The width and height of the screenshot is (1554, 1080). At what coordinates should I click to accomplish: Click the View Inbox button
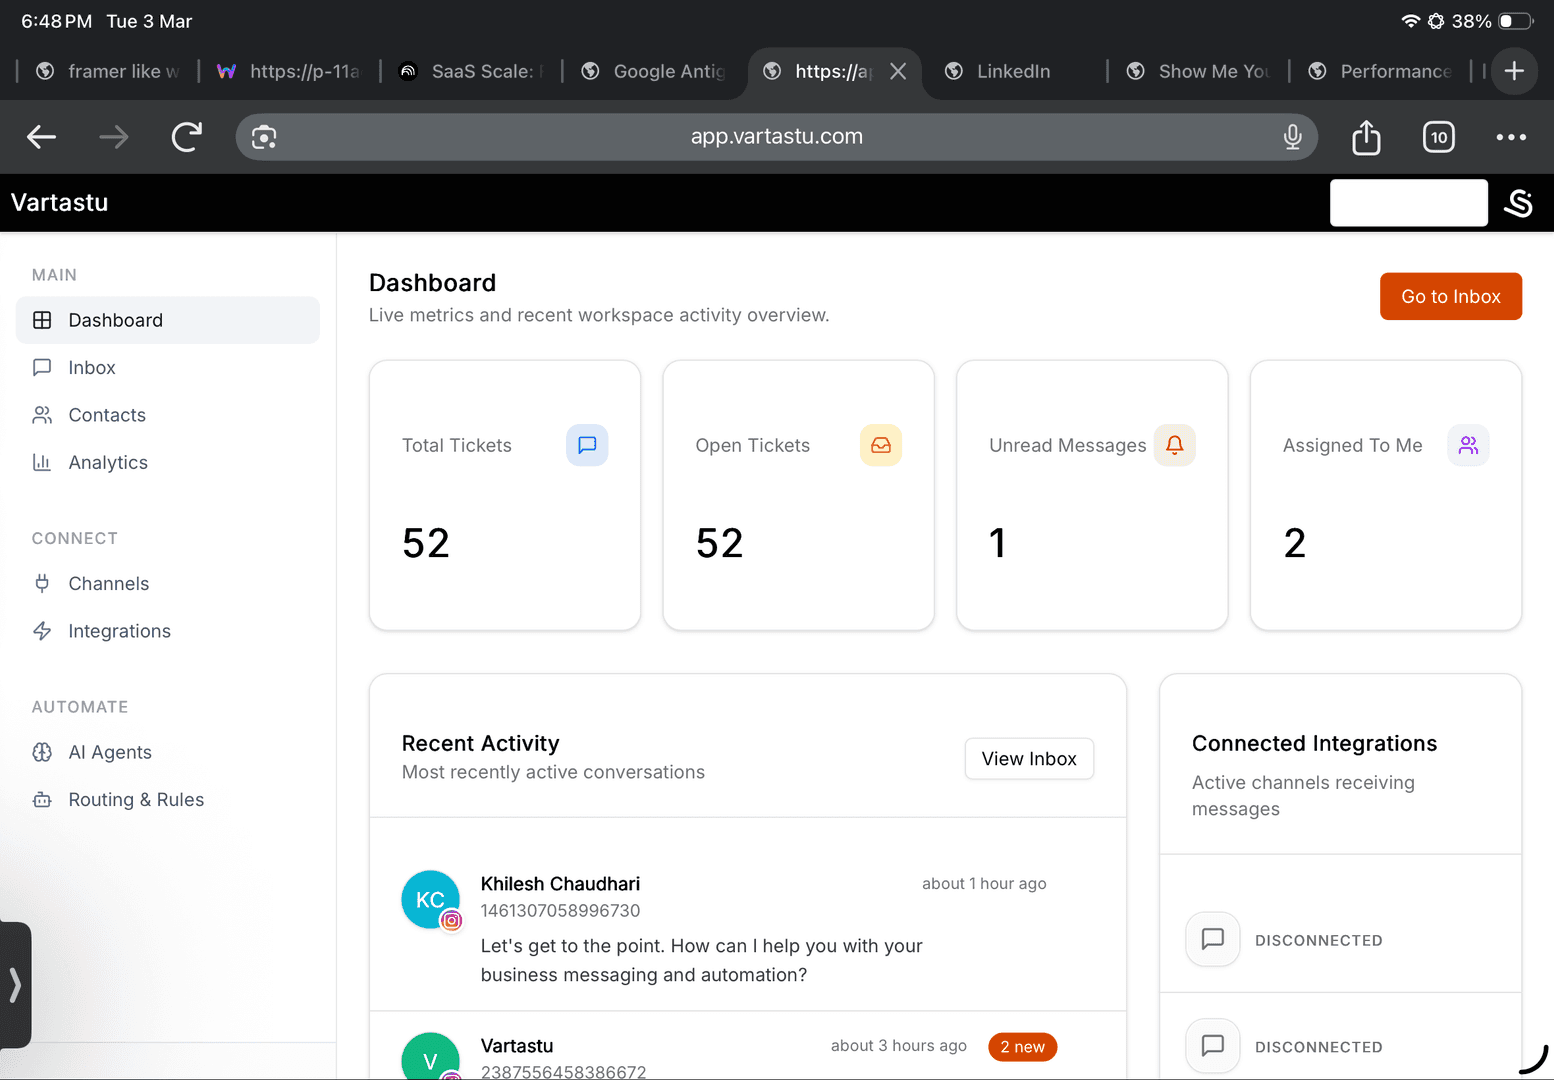(x=1029, y=758)
